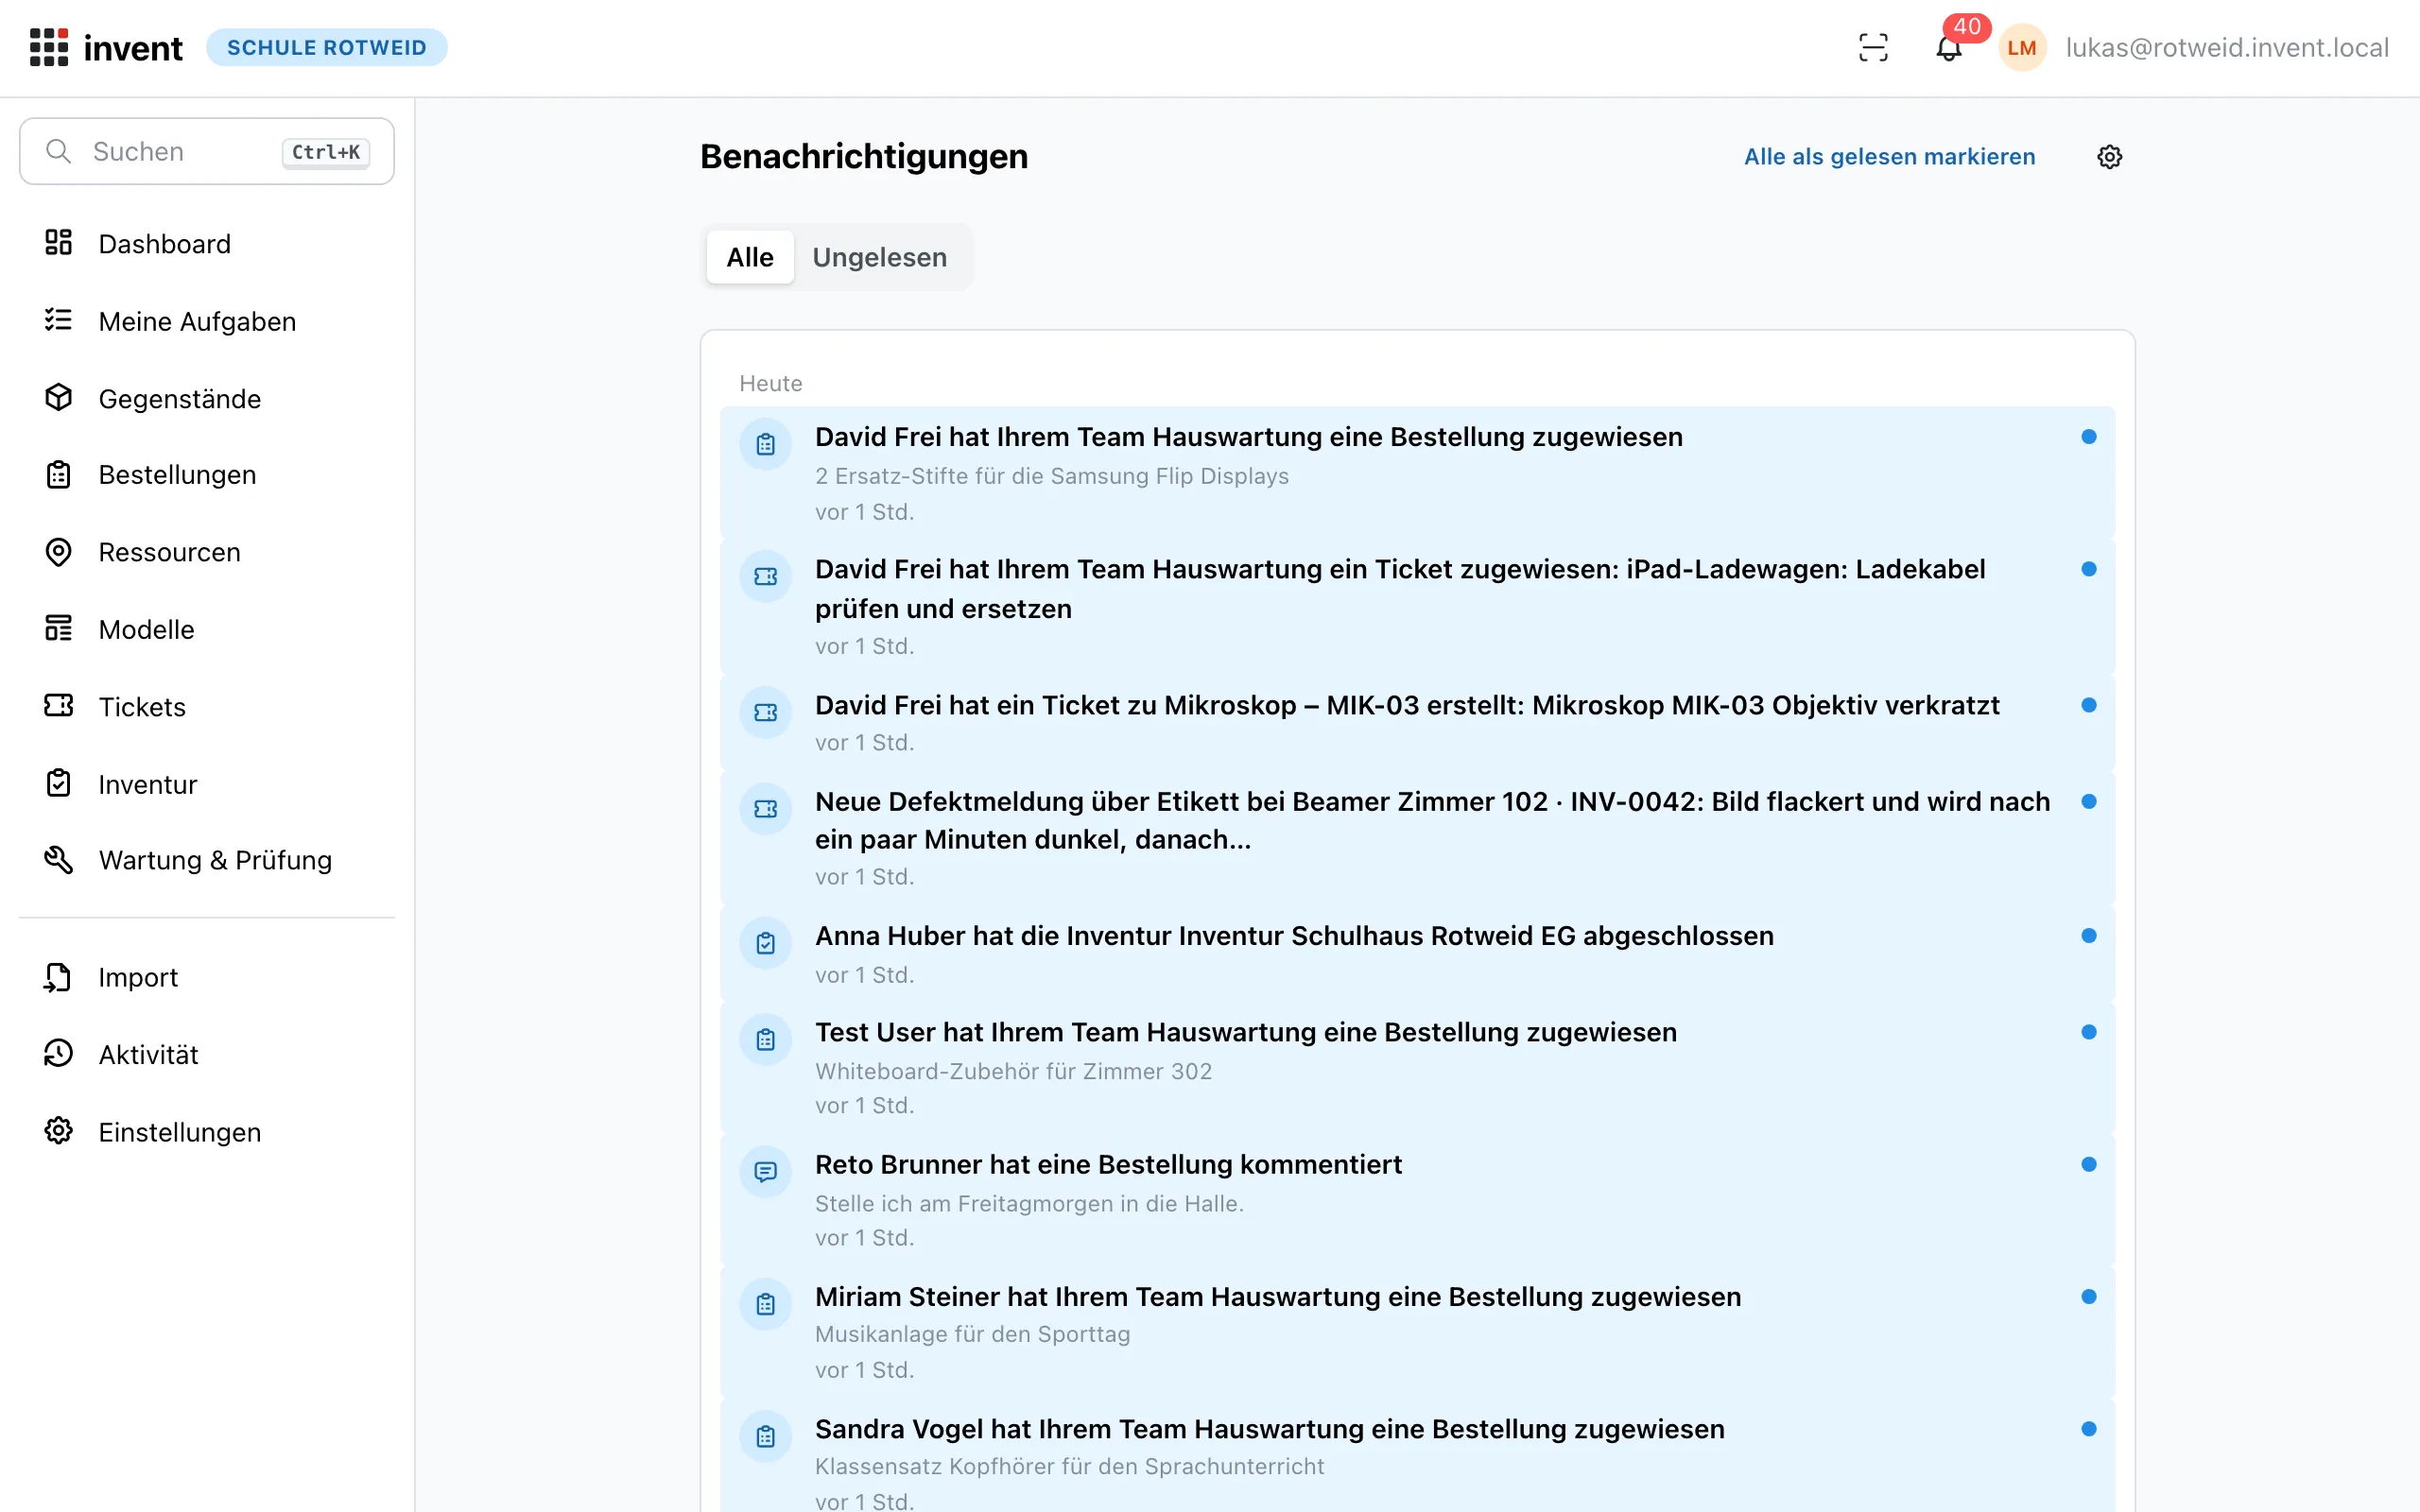
Task: Click the search magnifier icon
Action: pyautogui.click(x=59, y=151)
